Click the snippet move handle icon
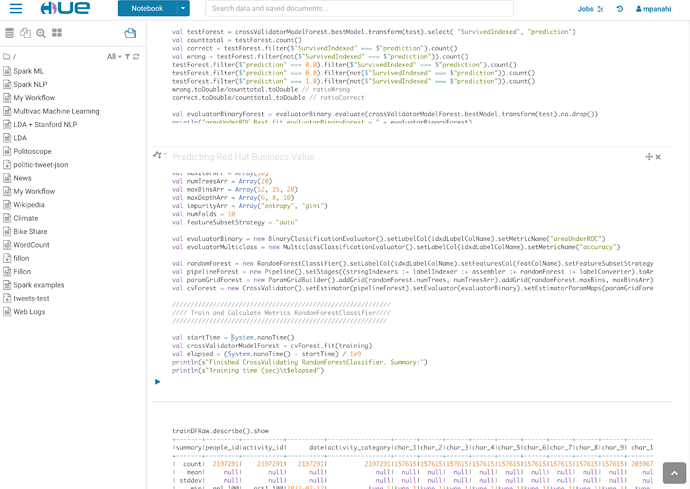The image size is (690, 489). pos(649,157)
